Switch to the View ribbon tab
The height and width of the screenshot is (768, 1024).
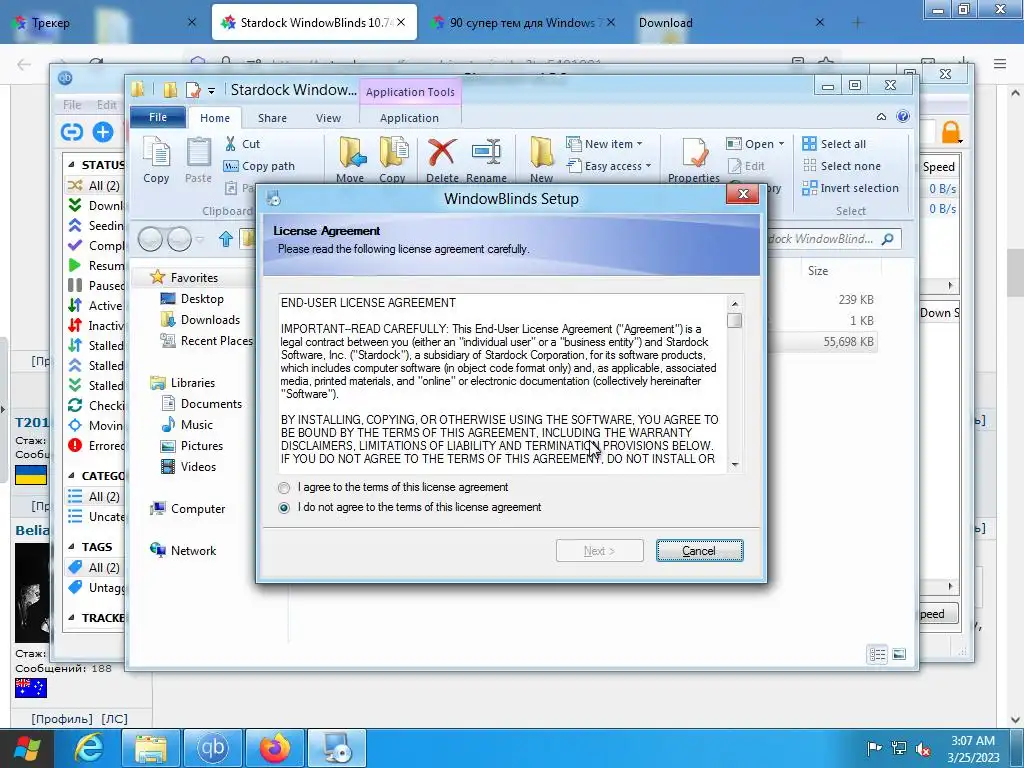coord(328,118)
